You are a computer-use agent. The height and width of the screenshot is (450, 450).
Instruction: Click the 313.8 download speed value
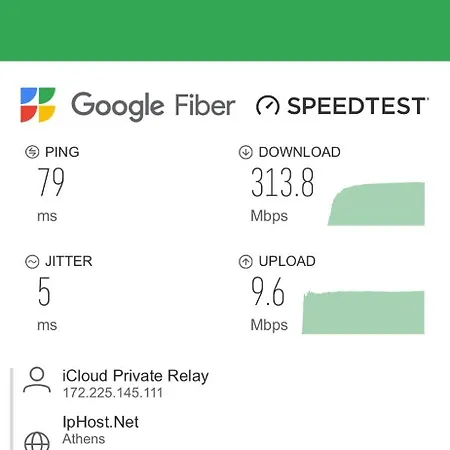pos(282,182)
